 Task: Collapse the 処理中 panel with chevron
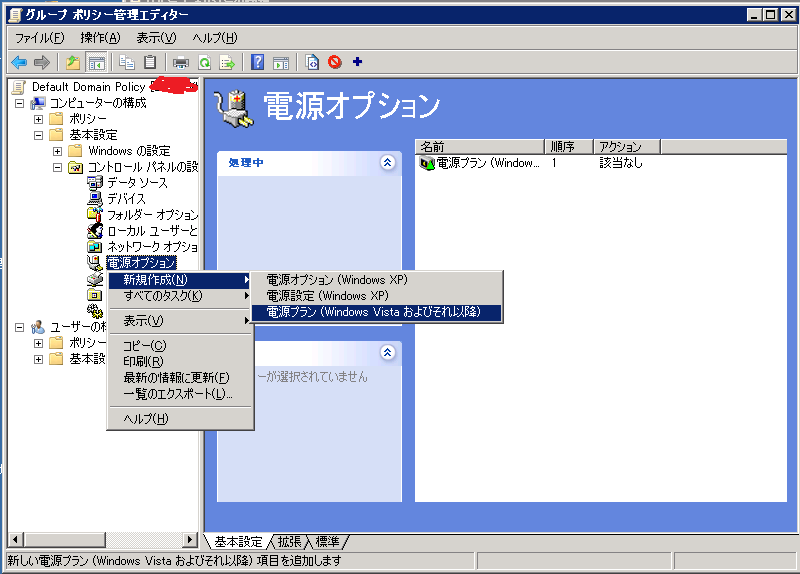point(387,163)
